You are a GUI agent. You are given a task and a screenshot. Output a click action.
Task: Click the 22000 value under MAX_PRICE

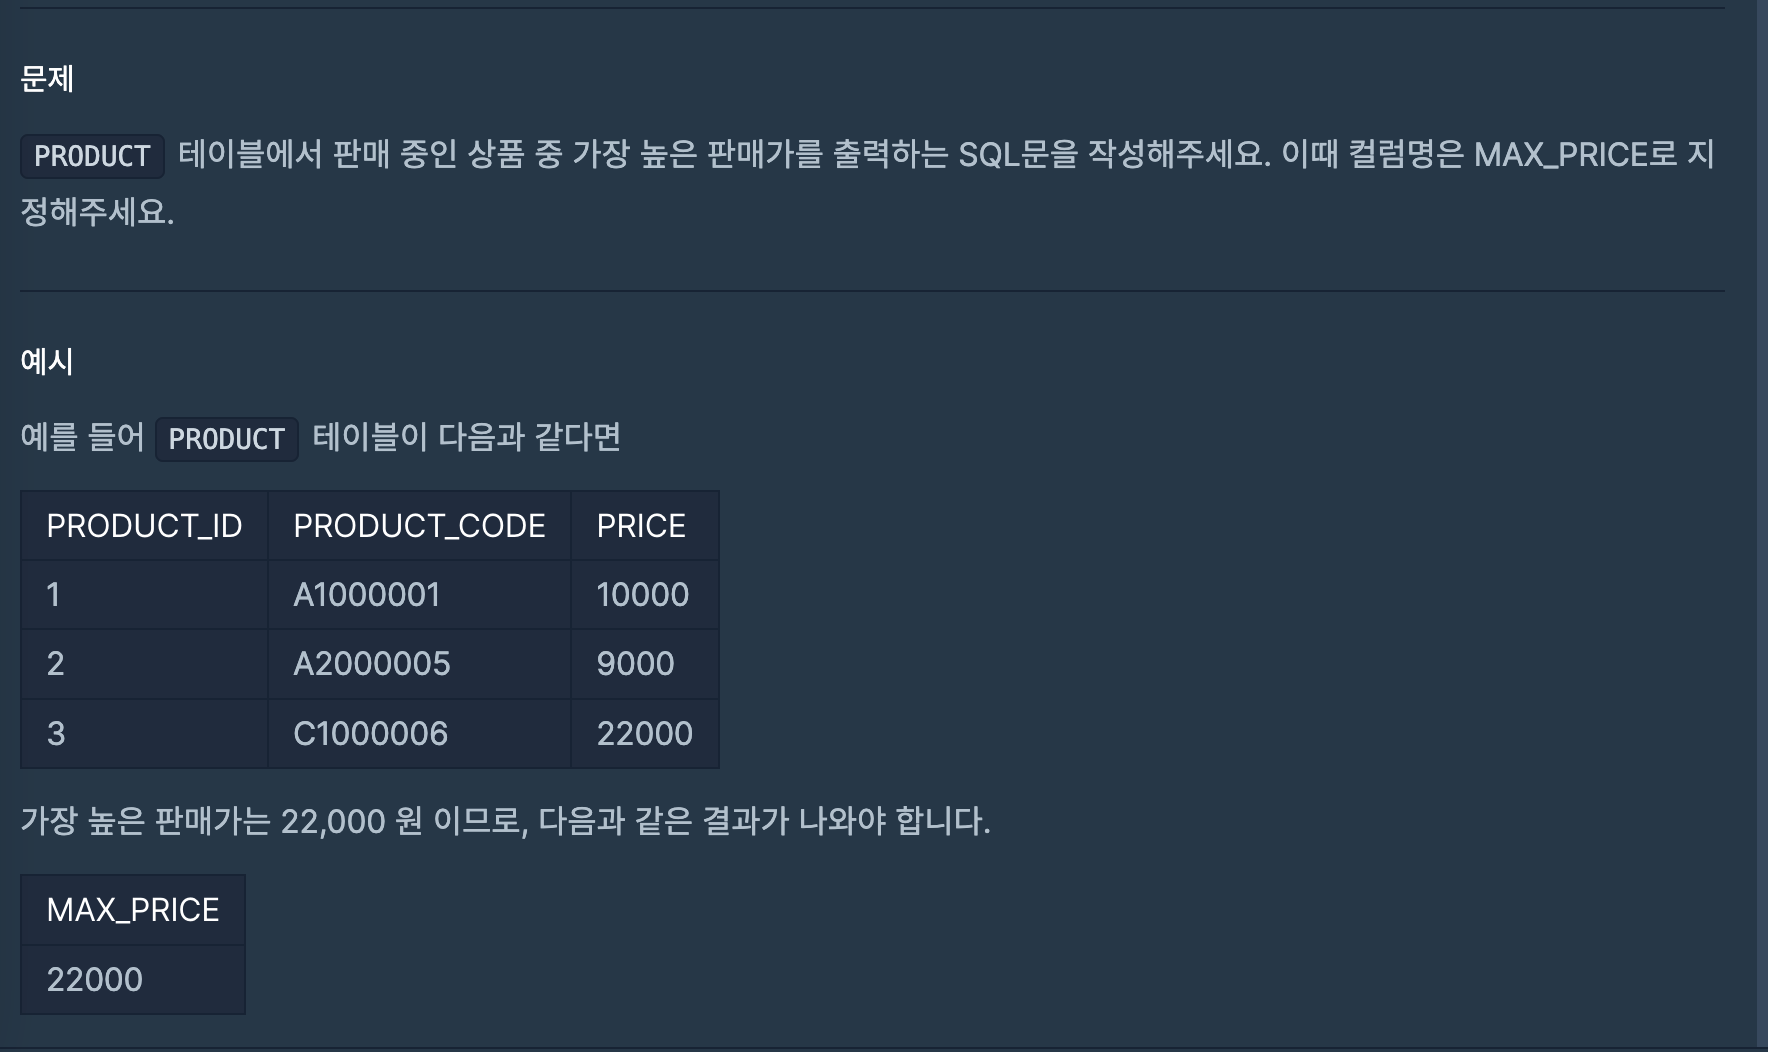tap(95, 980)
